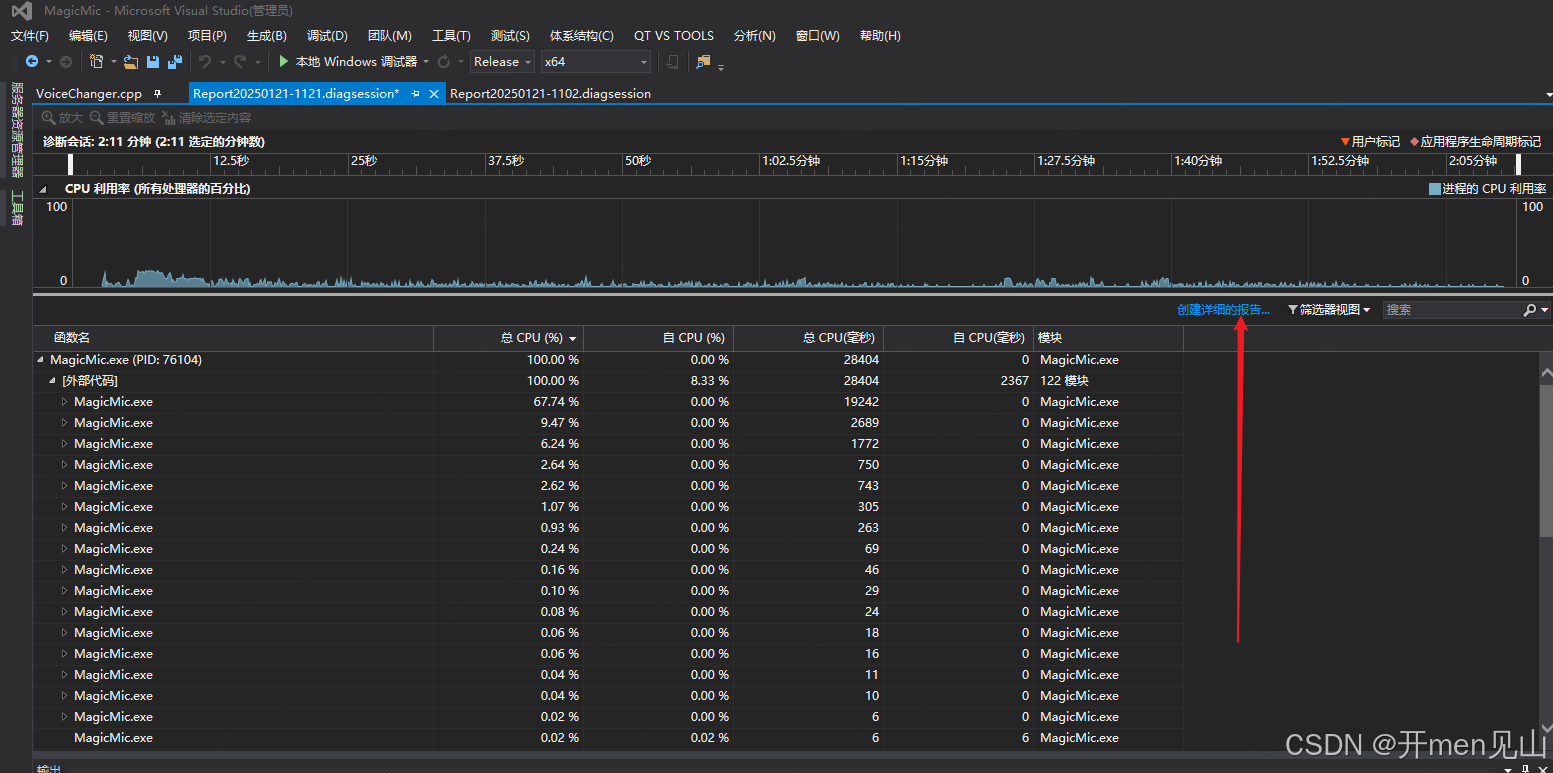Click the 应用程序生命周期标记 legend diamond
This screenshot has width=1553, height=773.
pyautogui.click(x=1414, y=142)
